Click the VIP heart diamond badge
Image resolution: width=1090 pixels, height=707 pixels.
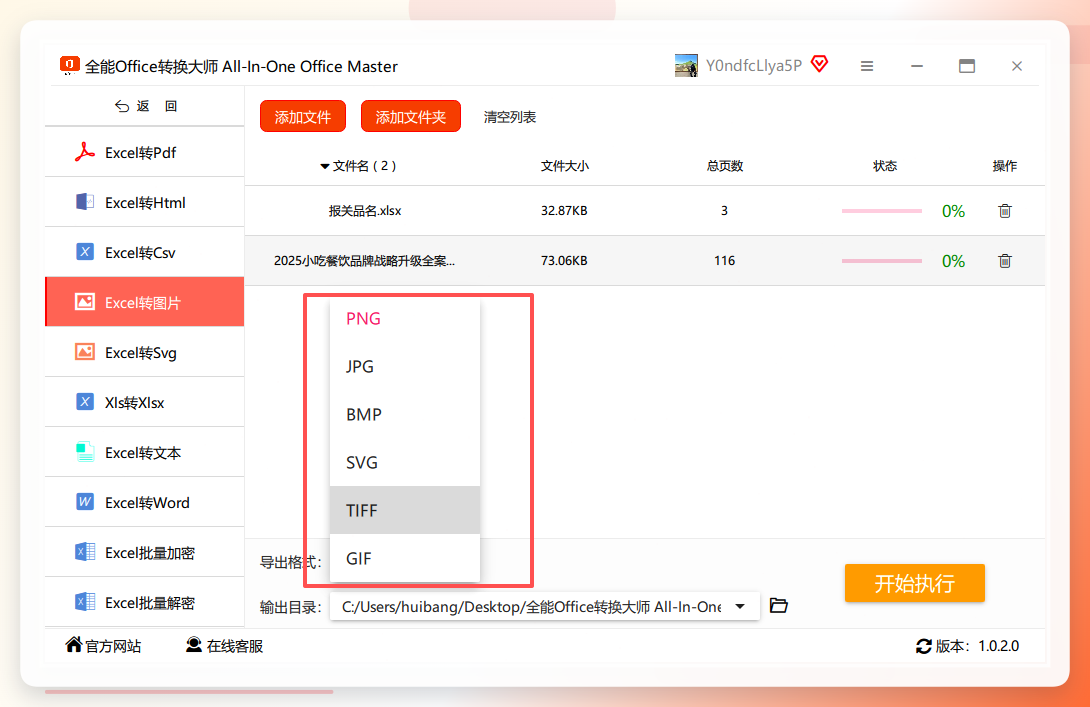820,65
